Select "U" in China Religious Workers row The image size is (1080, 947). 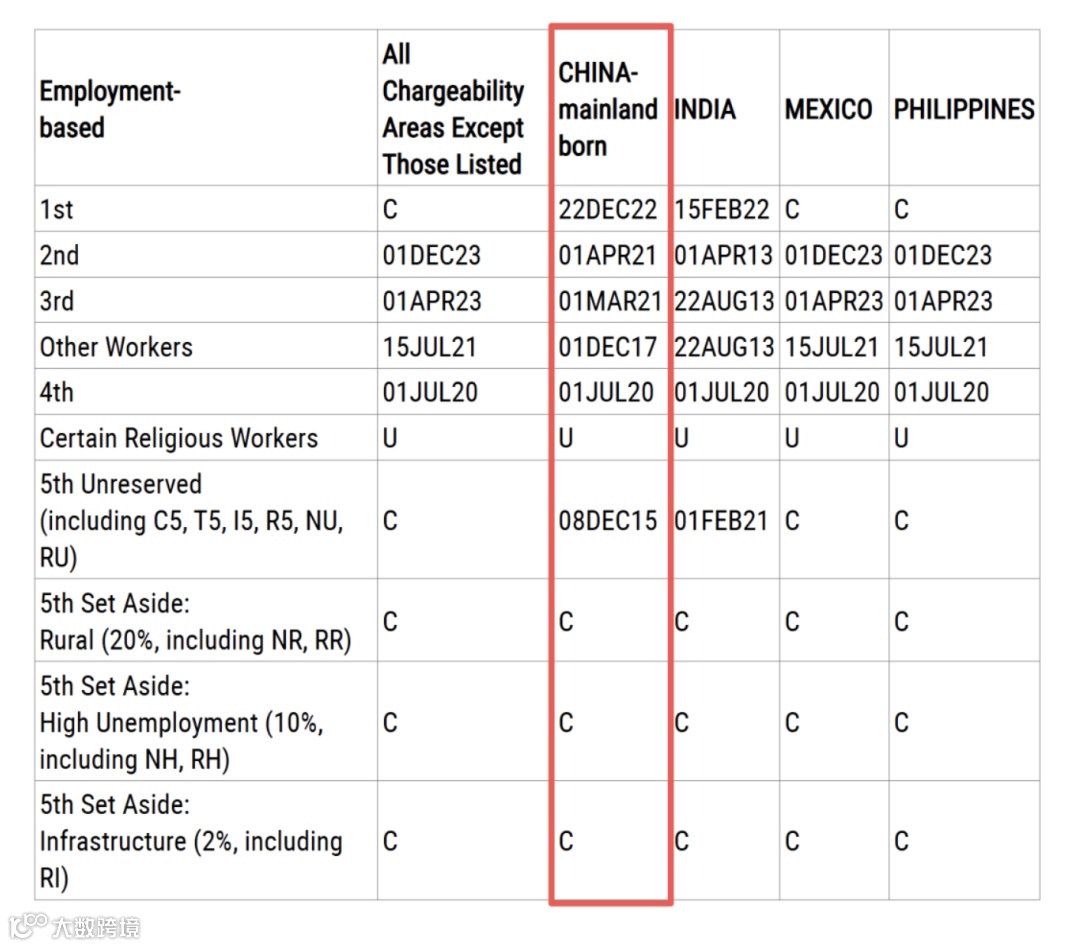click(565, 438)
